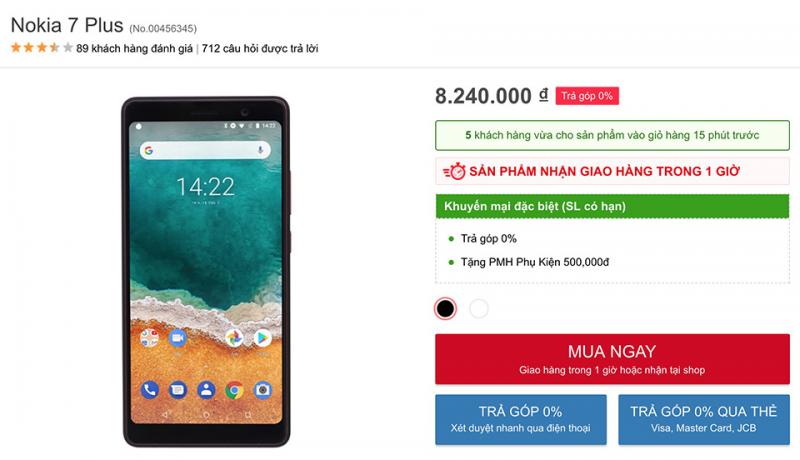Click the Google logo on phone screen
800x460 pixels.
click(148, 150)
